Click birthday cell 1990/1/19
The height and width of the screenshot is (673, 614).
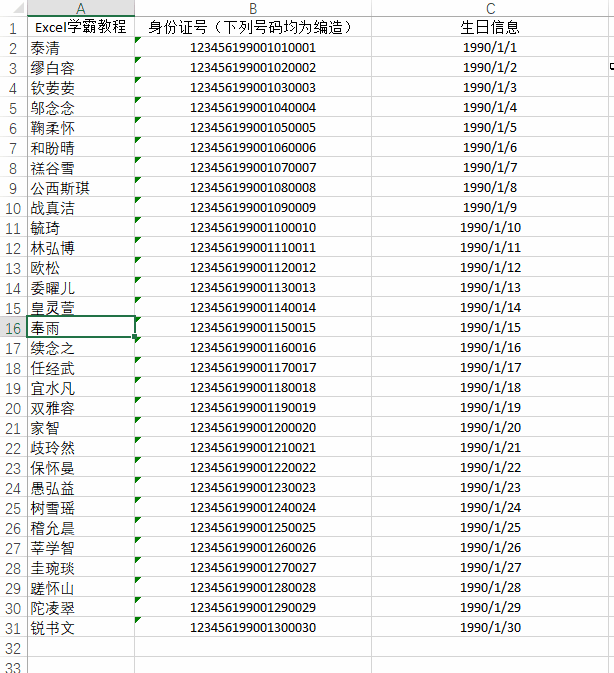(490, 408)
